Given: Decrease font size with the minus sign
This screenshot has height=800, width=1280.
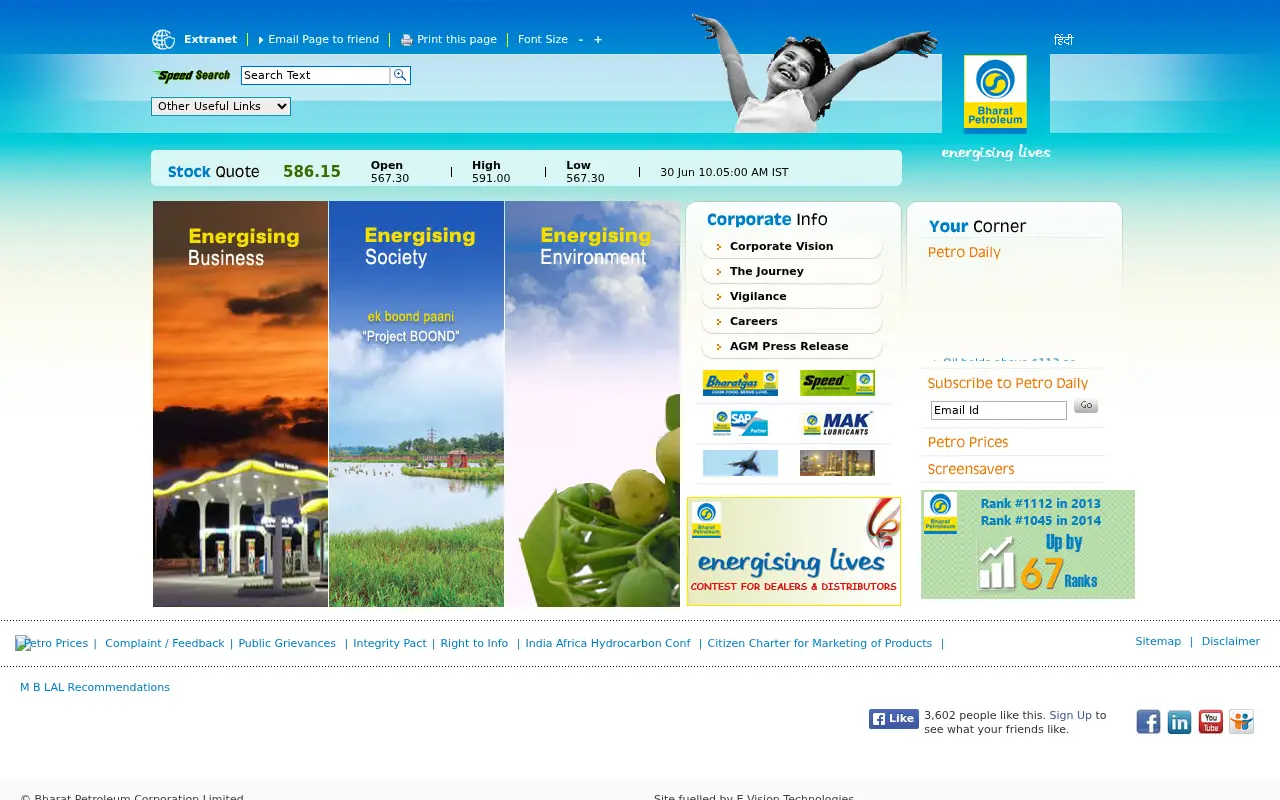Looking at the screenshot, I should tap(581, 40).
